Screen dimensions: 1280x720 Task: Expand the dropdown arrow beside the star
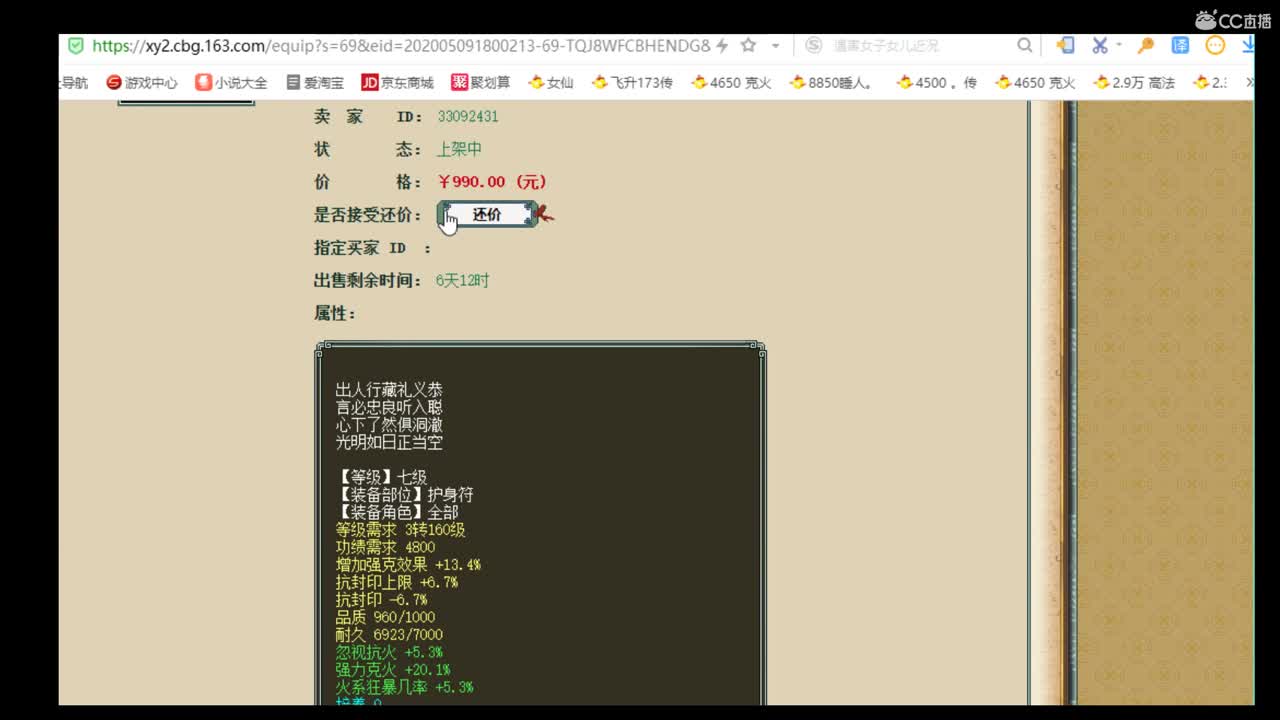(x=775, y=46)
